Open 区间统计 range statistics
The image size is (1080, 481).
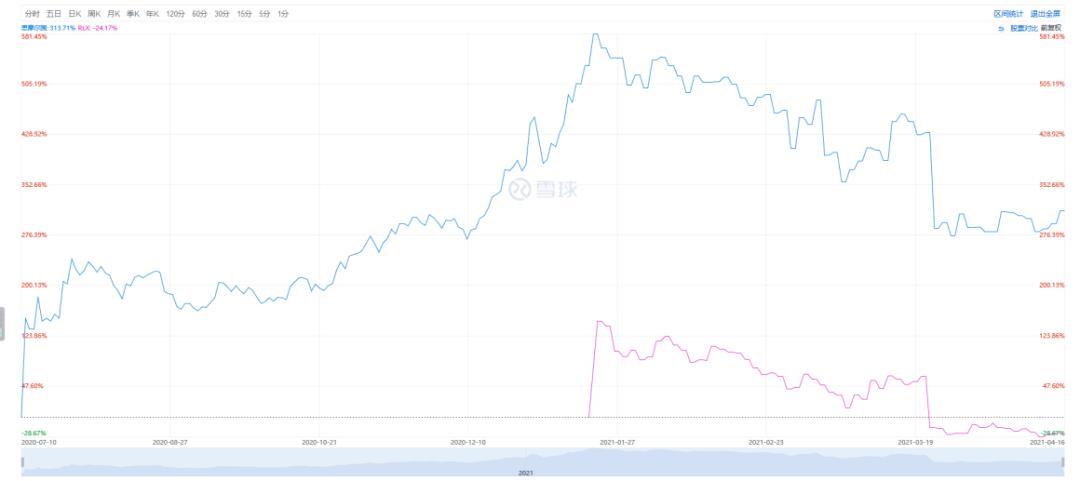pyautogui.click(x=1008, y=14)
